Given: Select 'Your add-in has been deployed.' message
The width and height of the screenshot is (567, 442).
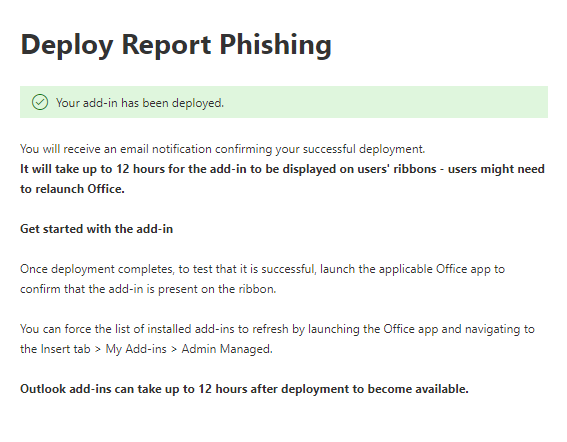Looking at the screenshot, I should pyautogui.click(x=140, y=103).
